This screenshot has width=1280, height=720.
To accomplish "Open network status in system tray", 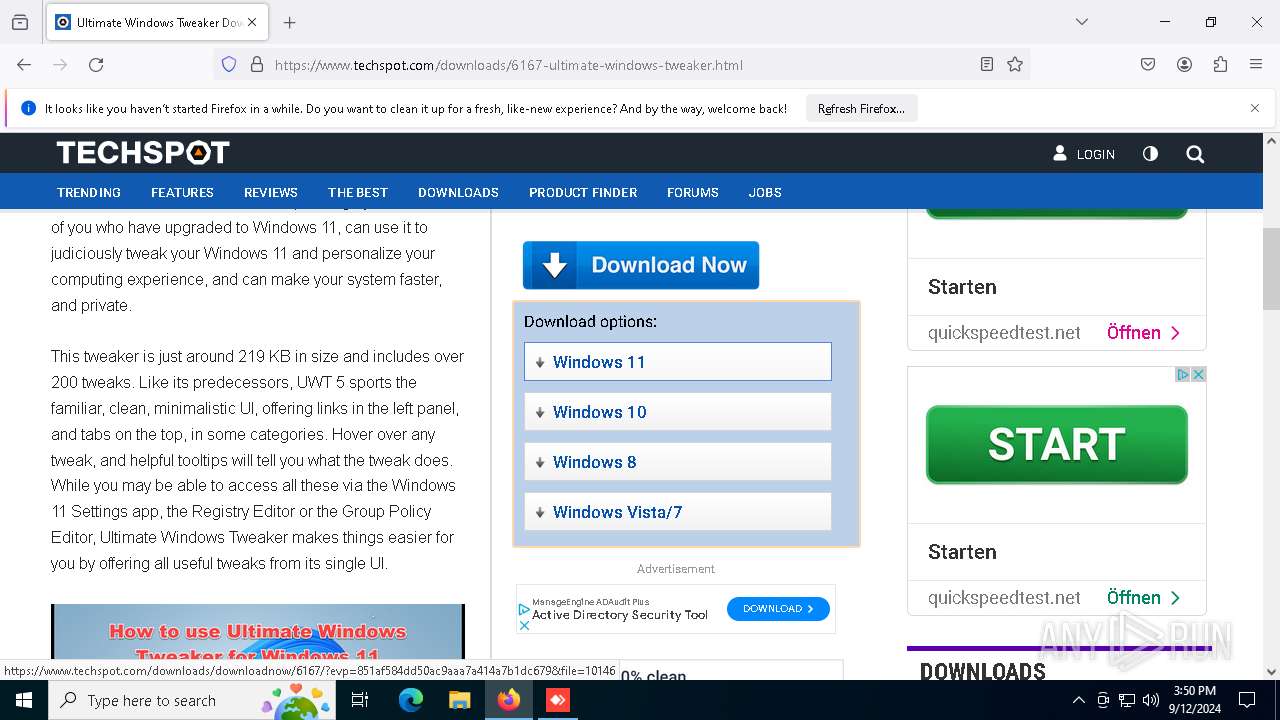I will 1127,700.
